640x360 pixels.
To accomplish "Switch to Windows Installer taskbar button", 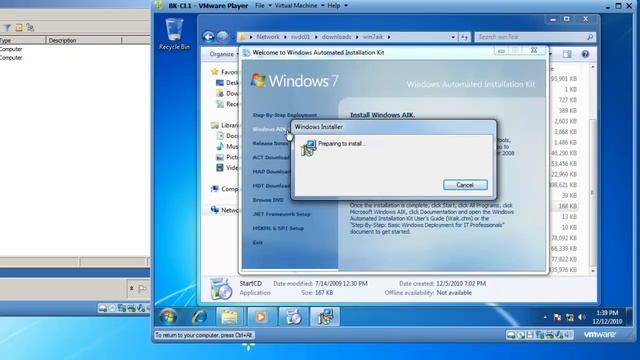I will pos(325,317).
